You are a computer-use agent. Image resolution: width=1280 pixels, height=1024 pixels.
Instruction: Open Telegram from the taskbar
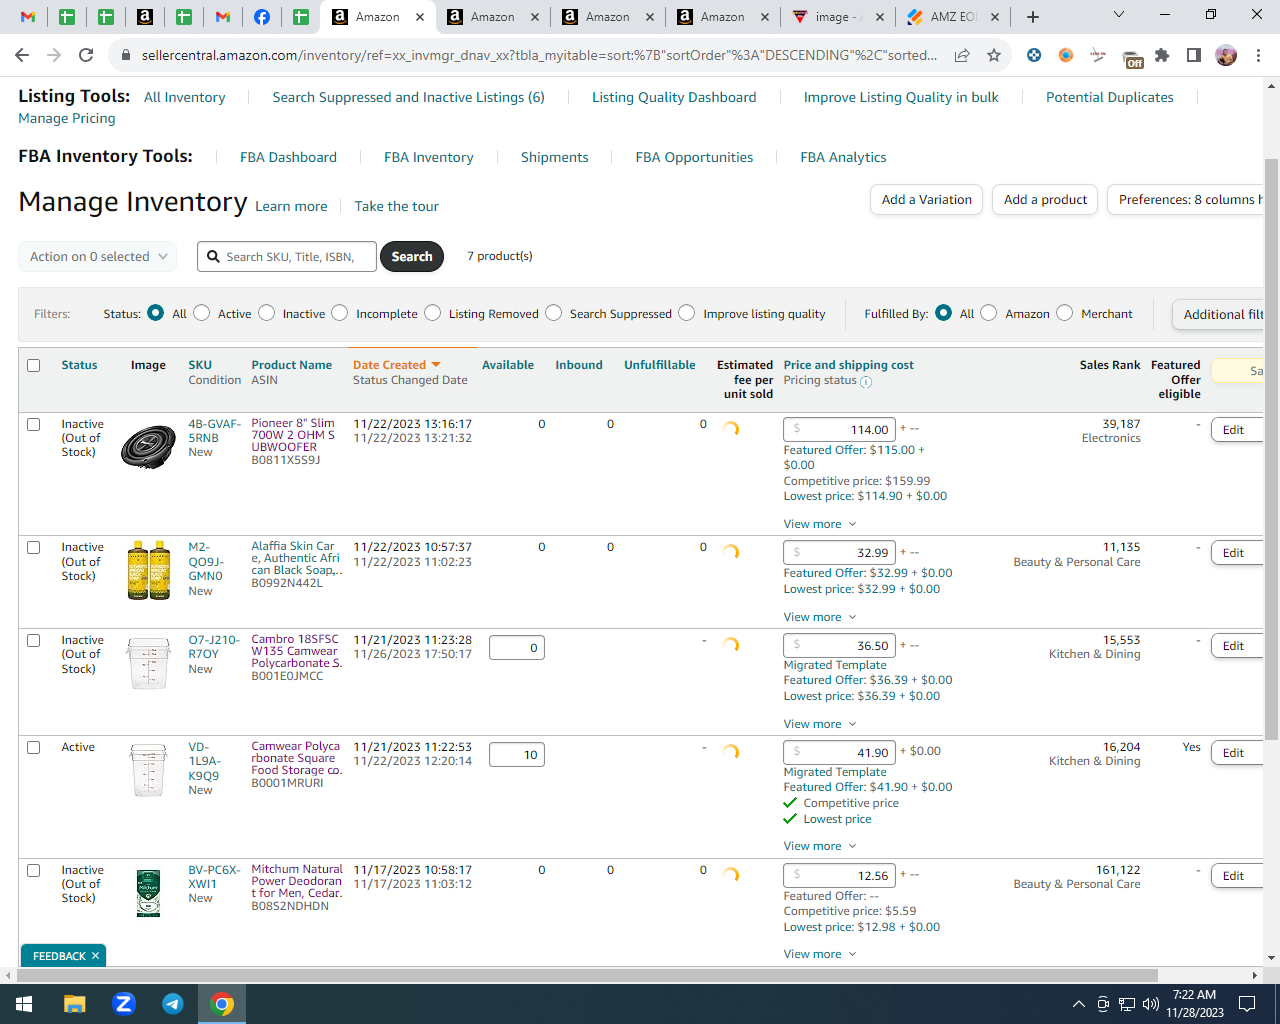coord(173,1004)
